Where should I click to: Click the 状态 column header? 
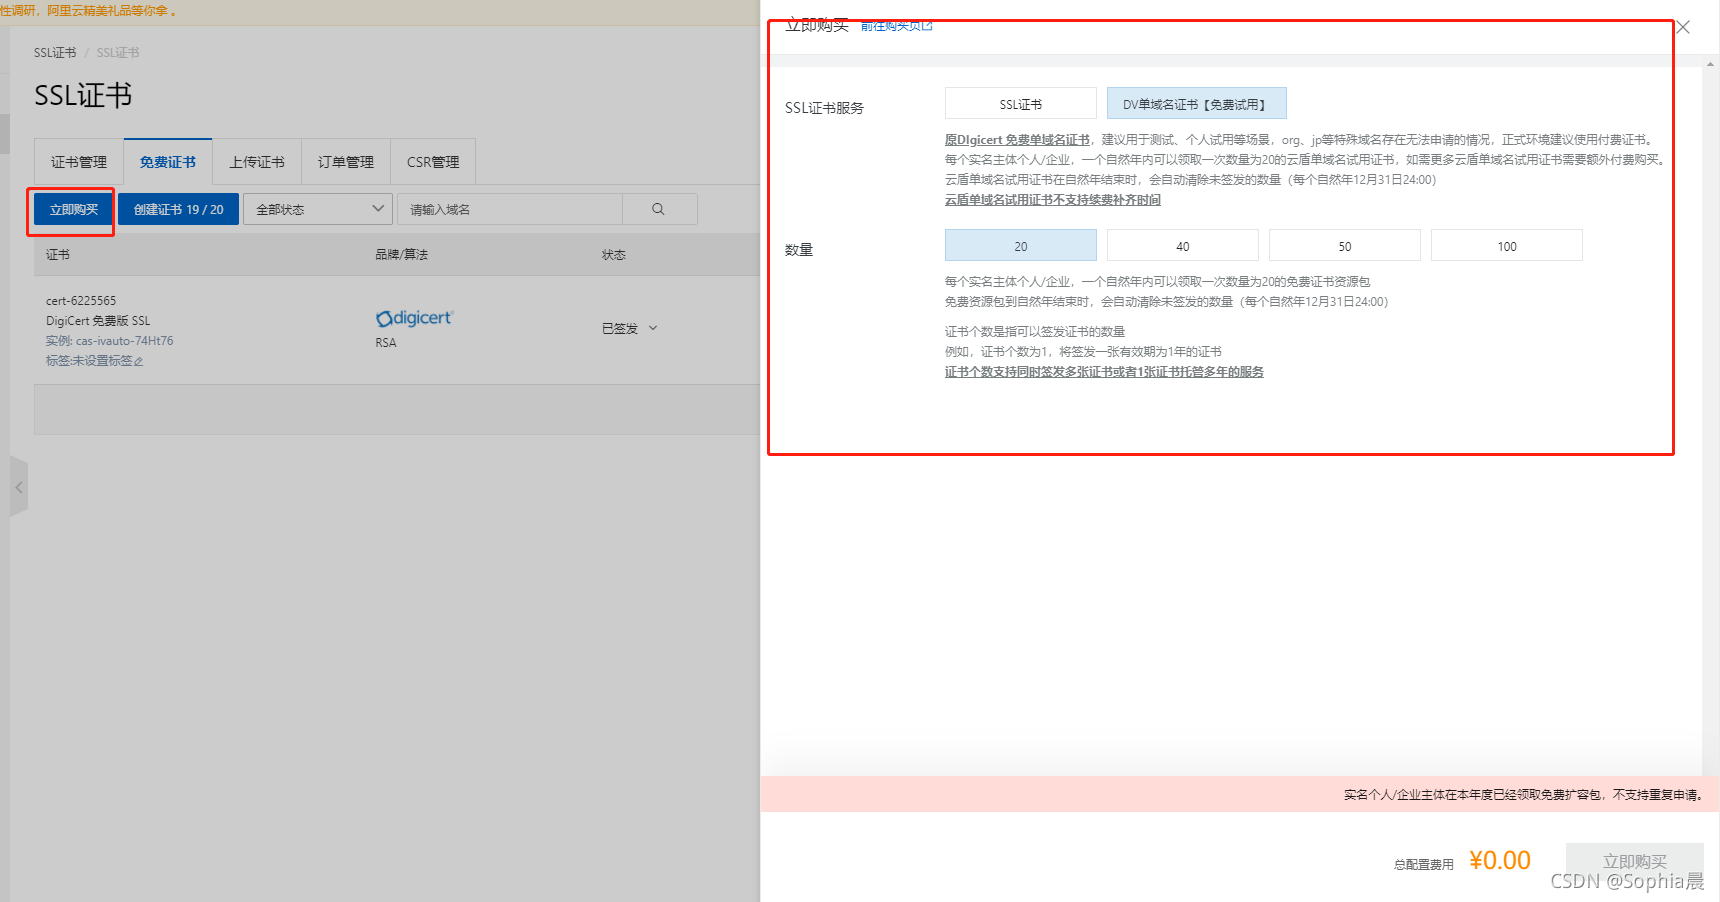(x=613, y=255)
